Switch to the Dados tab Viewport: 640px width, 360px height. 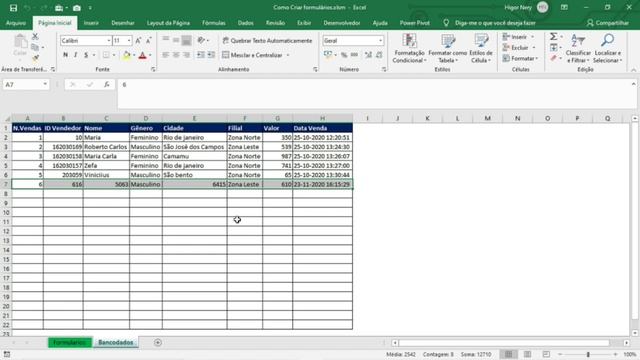[x=245, y=23]
